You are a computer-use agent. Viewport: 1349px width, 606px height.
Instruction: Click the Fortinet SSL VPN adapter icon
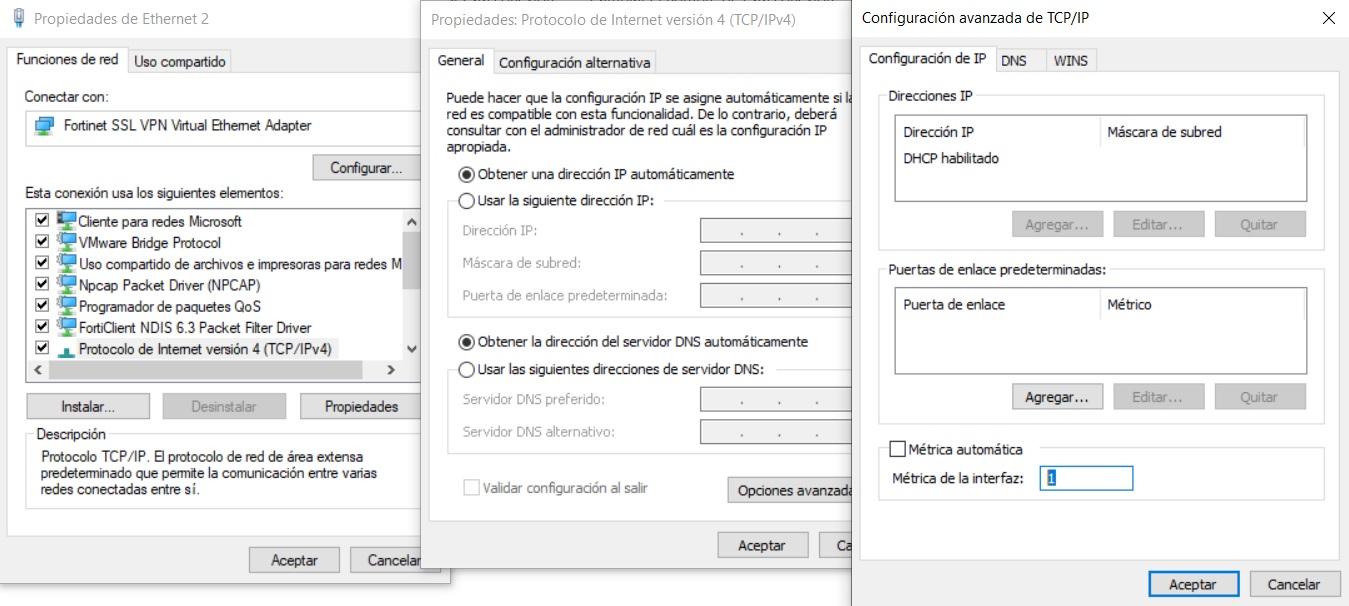click(44, 126)
